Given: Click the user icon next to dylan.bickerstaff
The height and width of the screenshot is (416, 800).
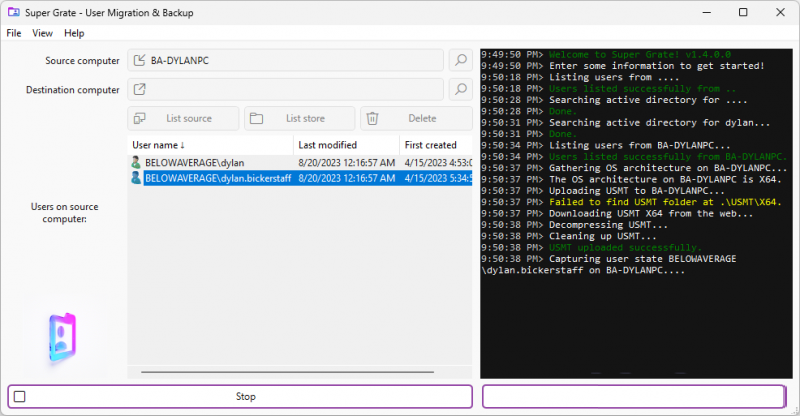Looking at the screenshot, I should (x=136, y=178).
